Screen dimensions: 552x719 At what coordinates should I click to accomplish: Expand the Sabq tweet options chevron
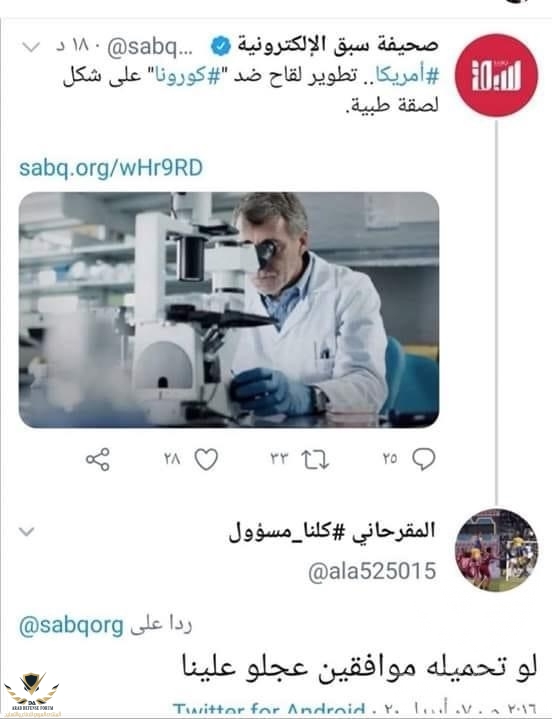(31, 47)
